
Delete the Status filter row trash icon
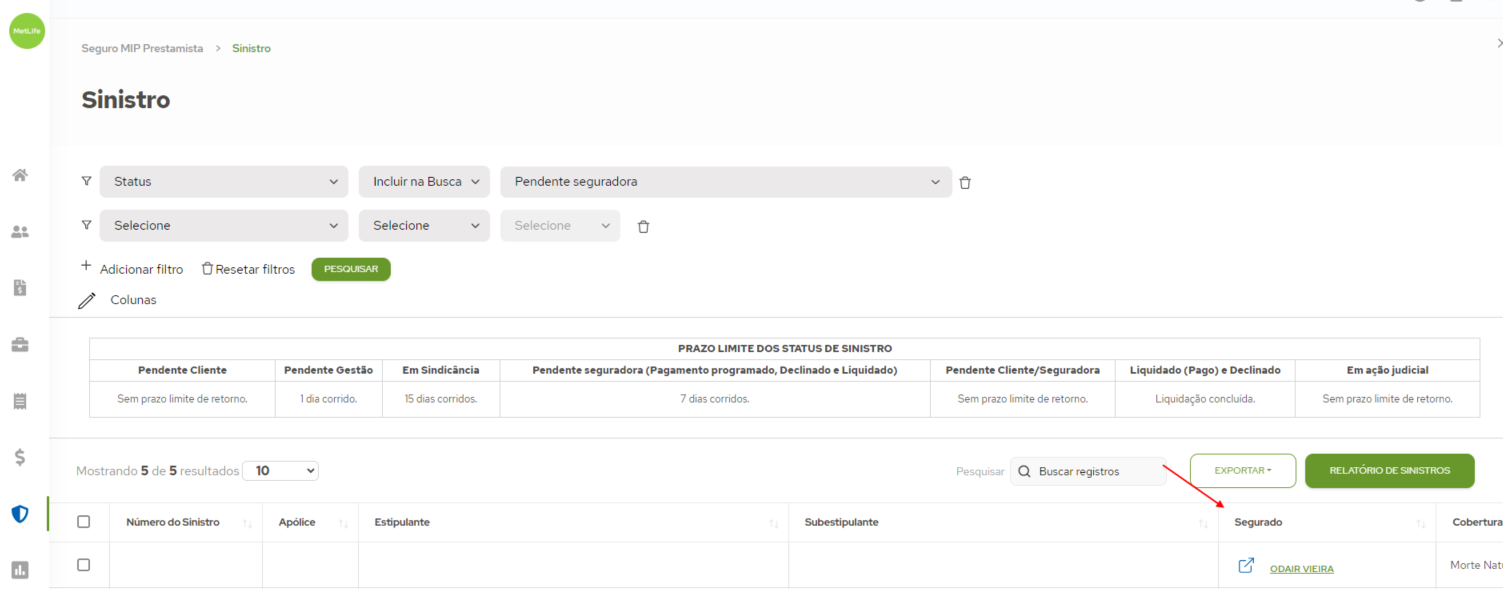[965, 182]
